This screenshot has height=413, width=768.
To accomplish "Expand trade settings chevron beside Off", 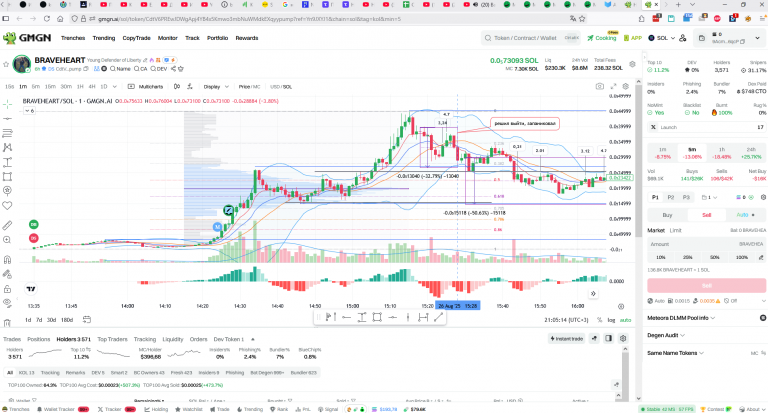I will click(x=763, y=301).
